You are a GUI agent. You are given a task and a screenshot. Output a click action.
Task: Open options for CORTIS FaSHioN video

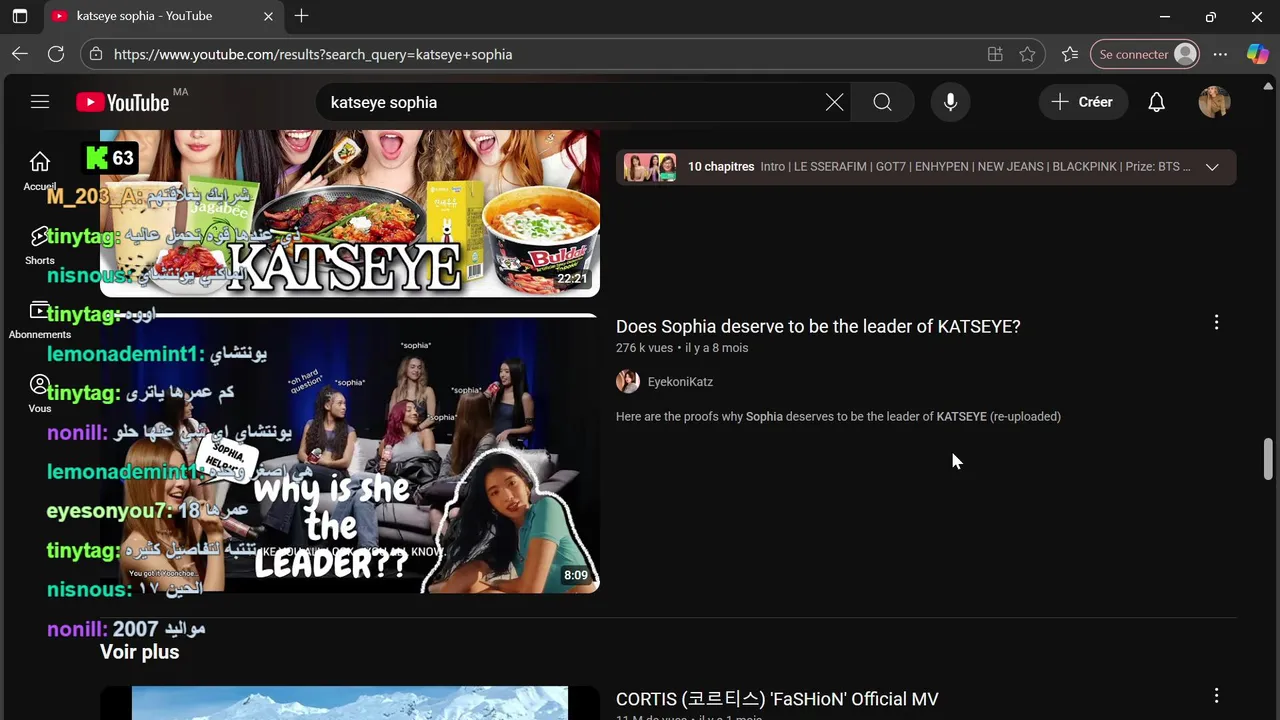pyautogui.click(x=1216, y=695)
